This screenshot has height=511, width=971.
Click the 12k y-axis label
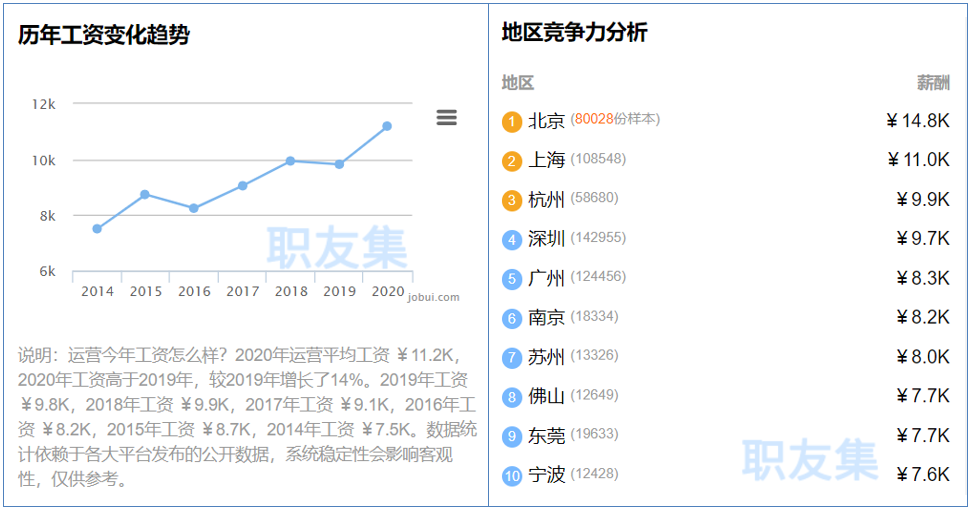43,104
